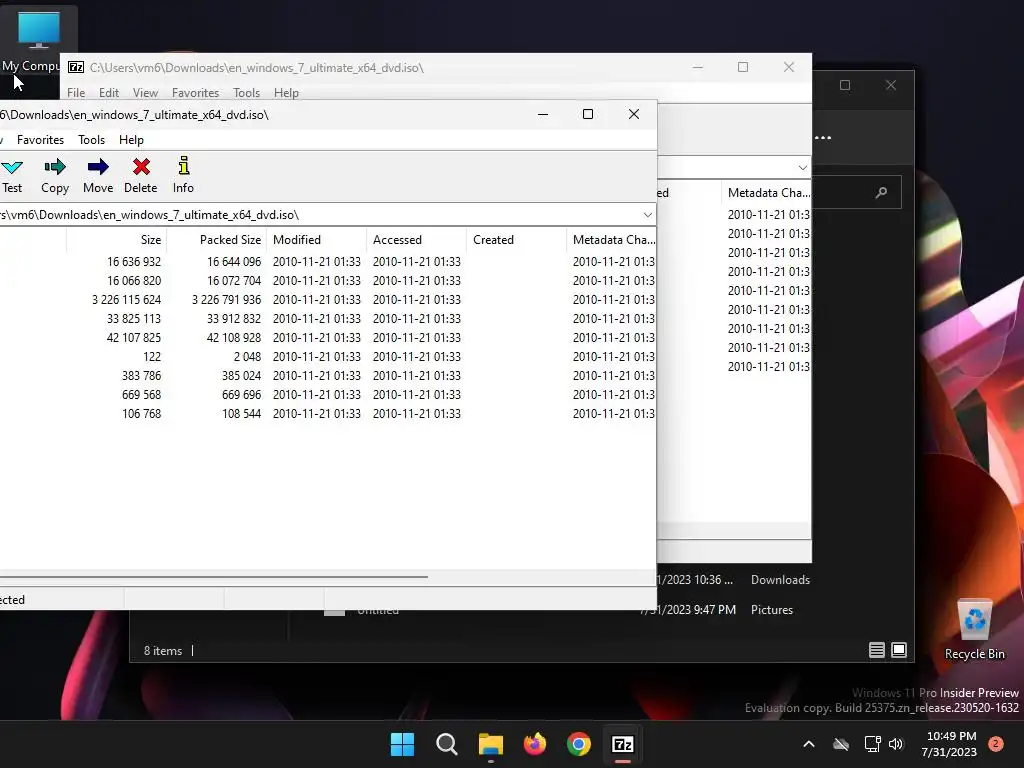Select the row with size 106 768
The width and height of the screenshot is (1024, 768).
click(328, 413)
